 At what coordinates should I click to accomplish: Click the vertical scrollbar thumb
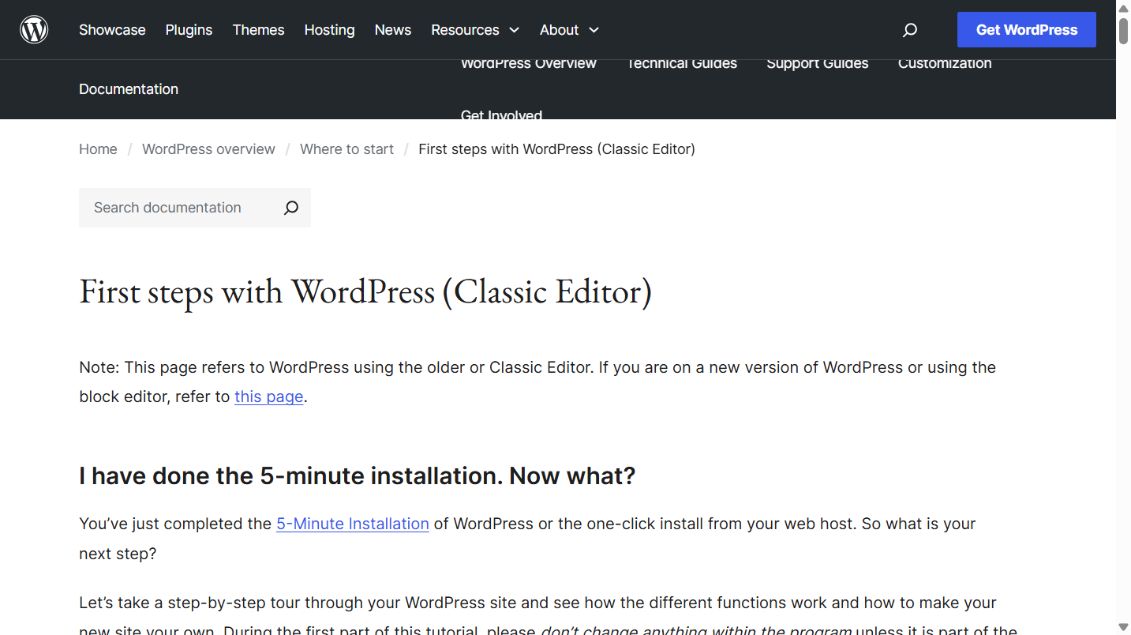click(x=1123, y=30)
